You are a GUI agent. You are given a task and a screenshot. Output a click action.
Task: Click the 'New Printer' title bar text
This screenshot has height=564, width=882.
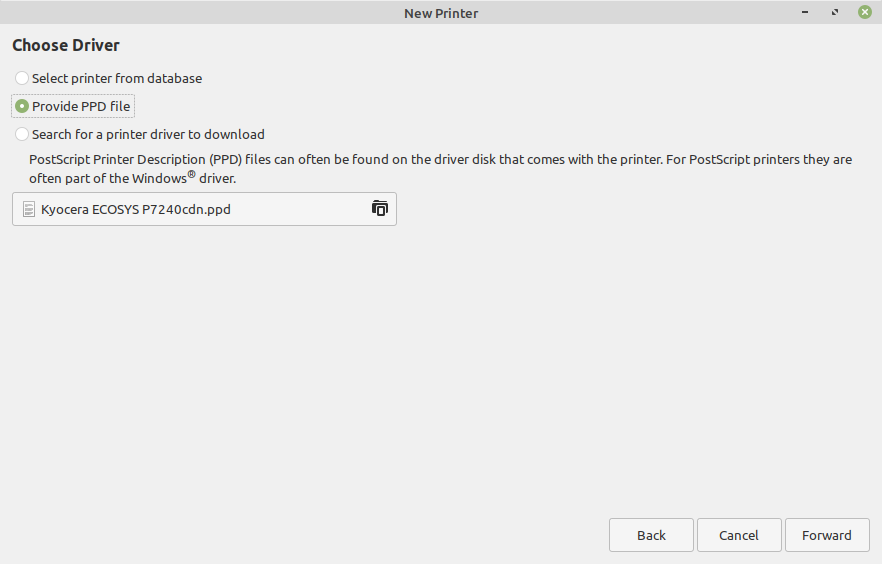(441, 13)
